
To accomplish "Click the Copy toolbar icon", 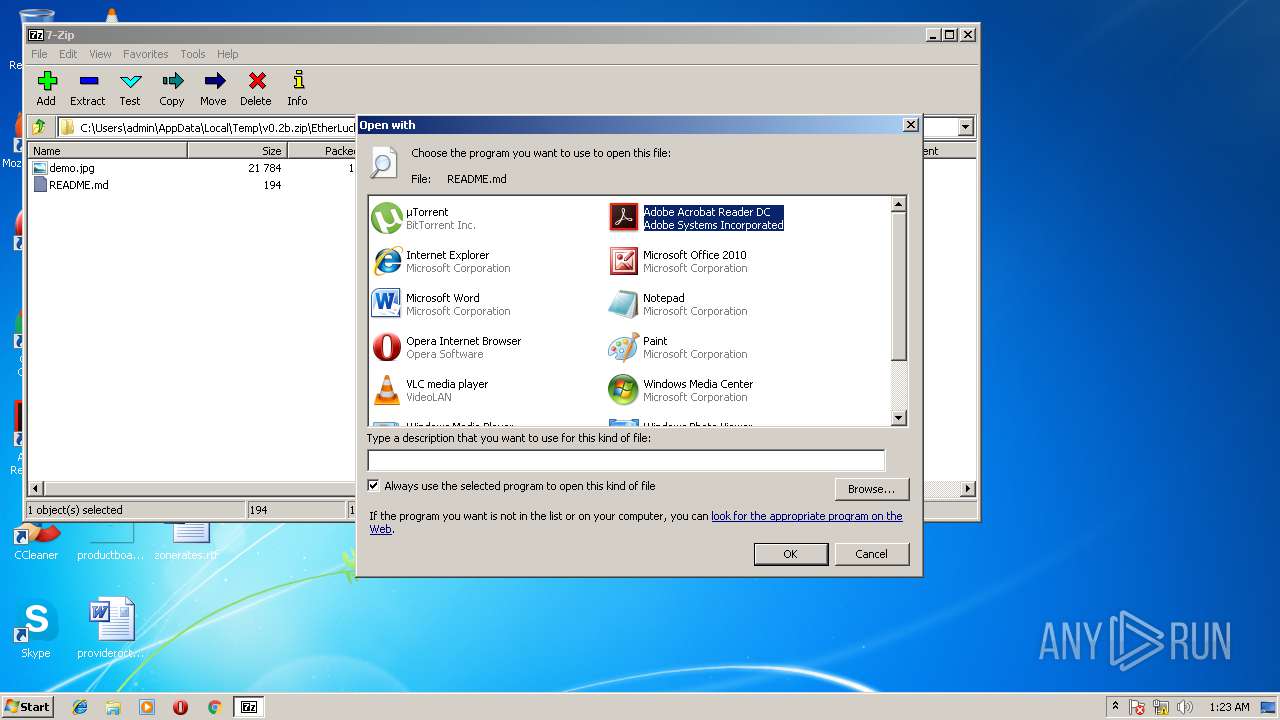I will [172, 88].
